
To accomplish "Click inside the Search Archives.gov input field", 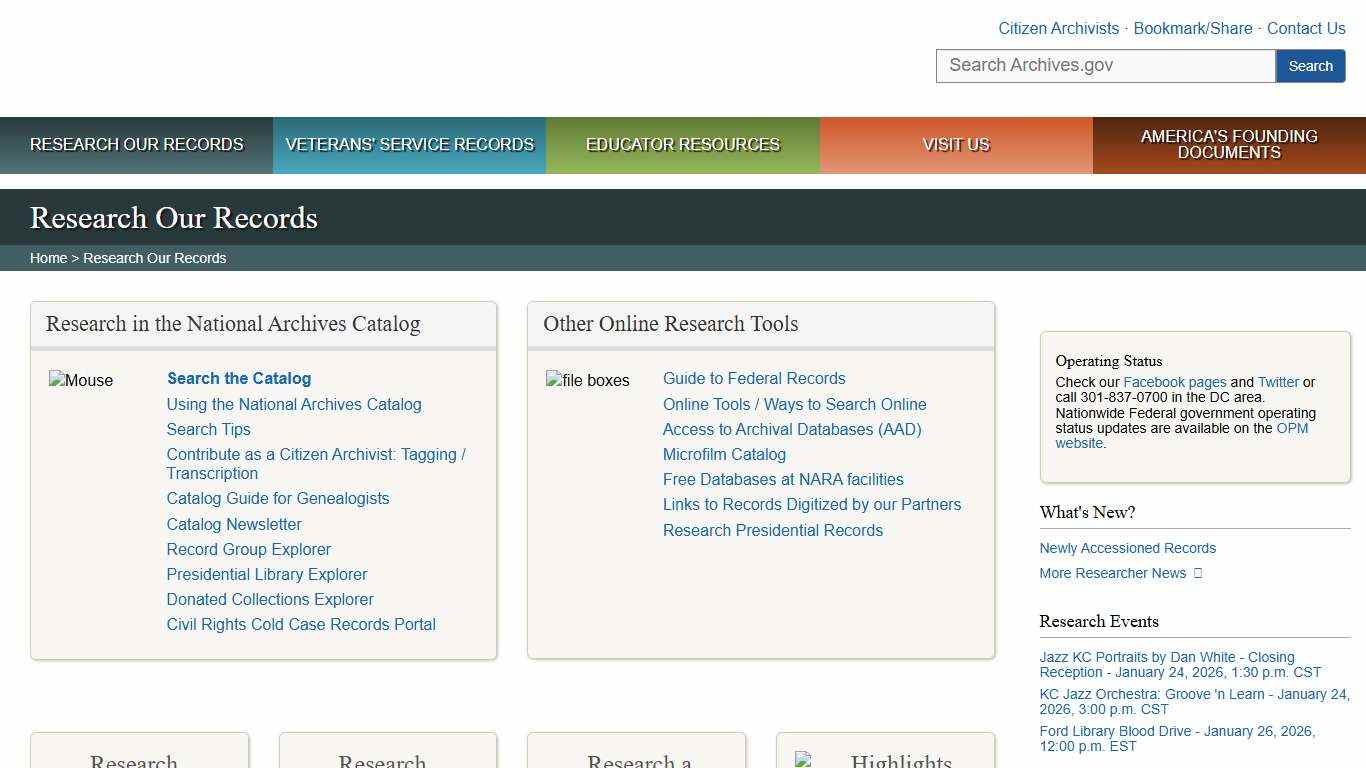I will [x=1105, y=65].
